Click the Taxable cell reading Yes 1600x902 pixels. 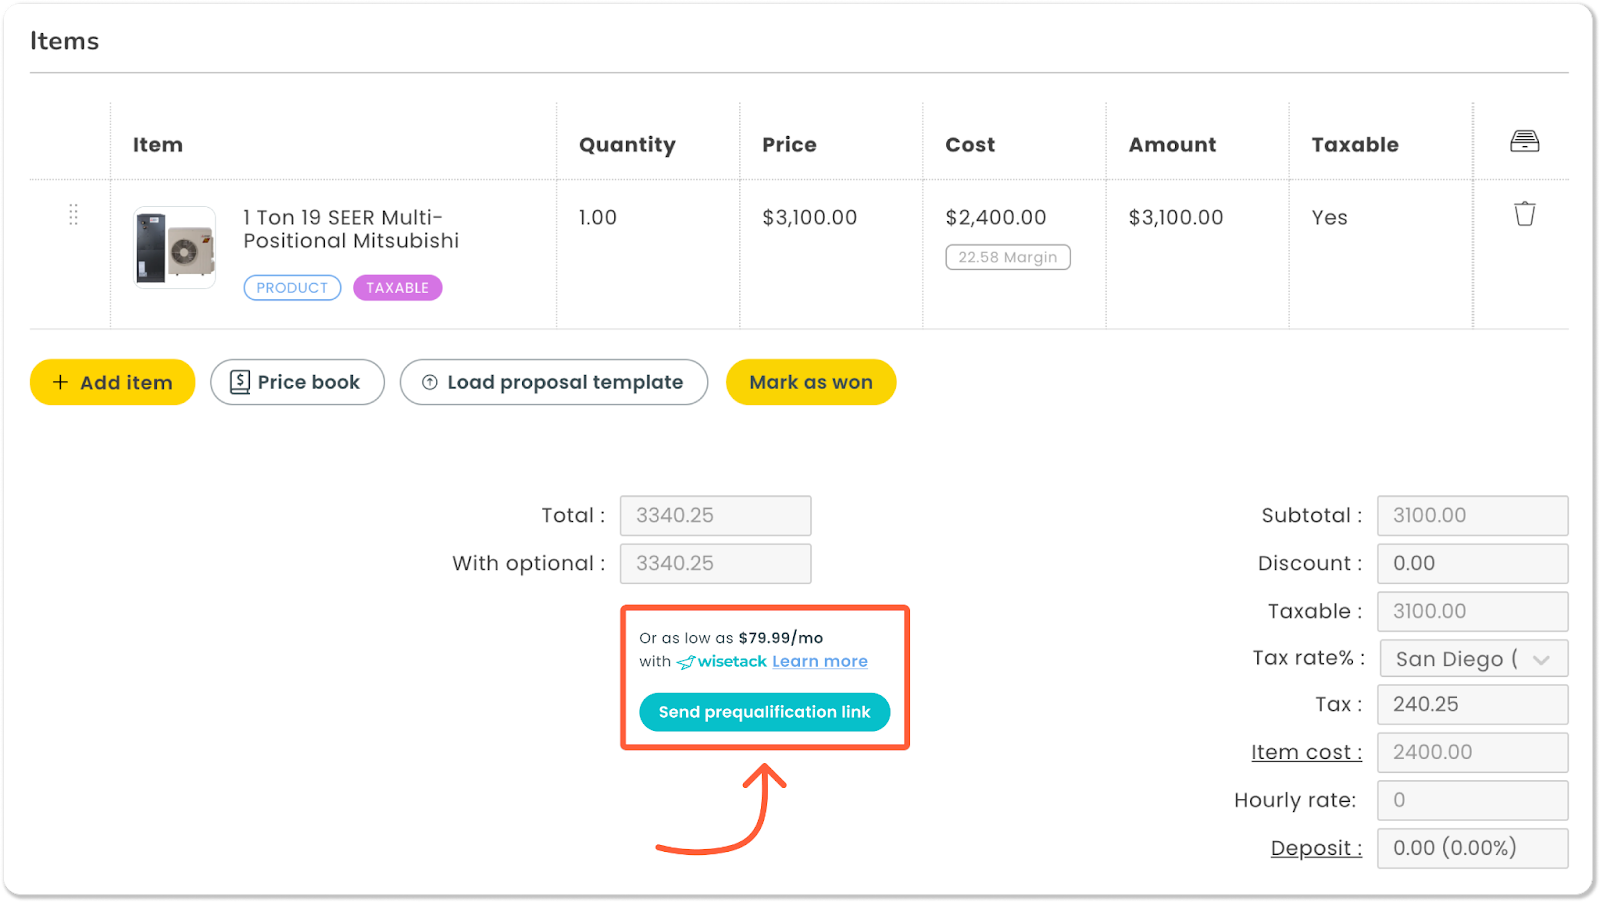tap(1330, 217)
